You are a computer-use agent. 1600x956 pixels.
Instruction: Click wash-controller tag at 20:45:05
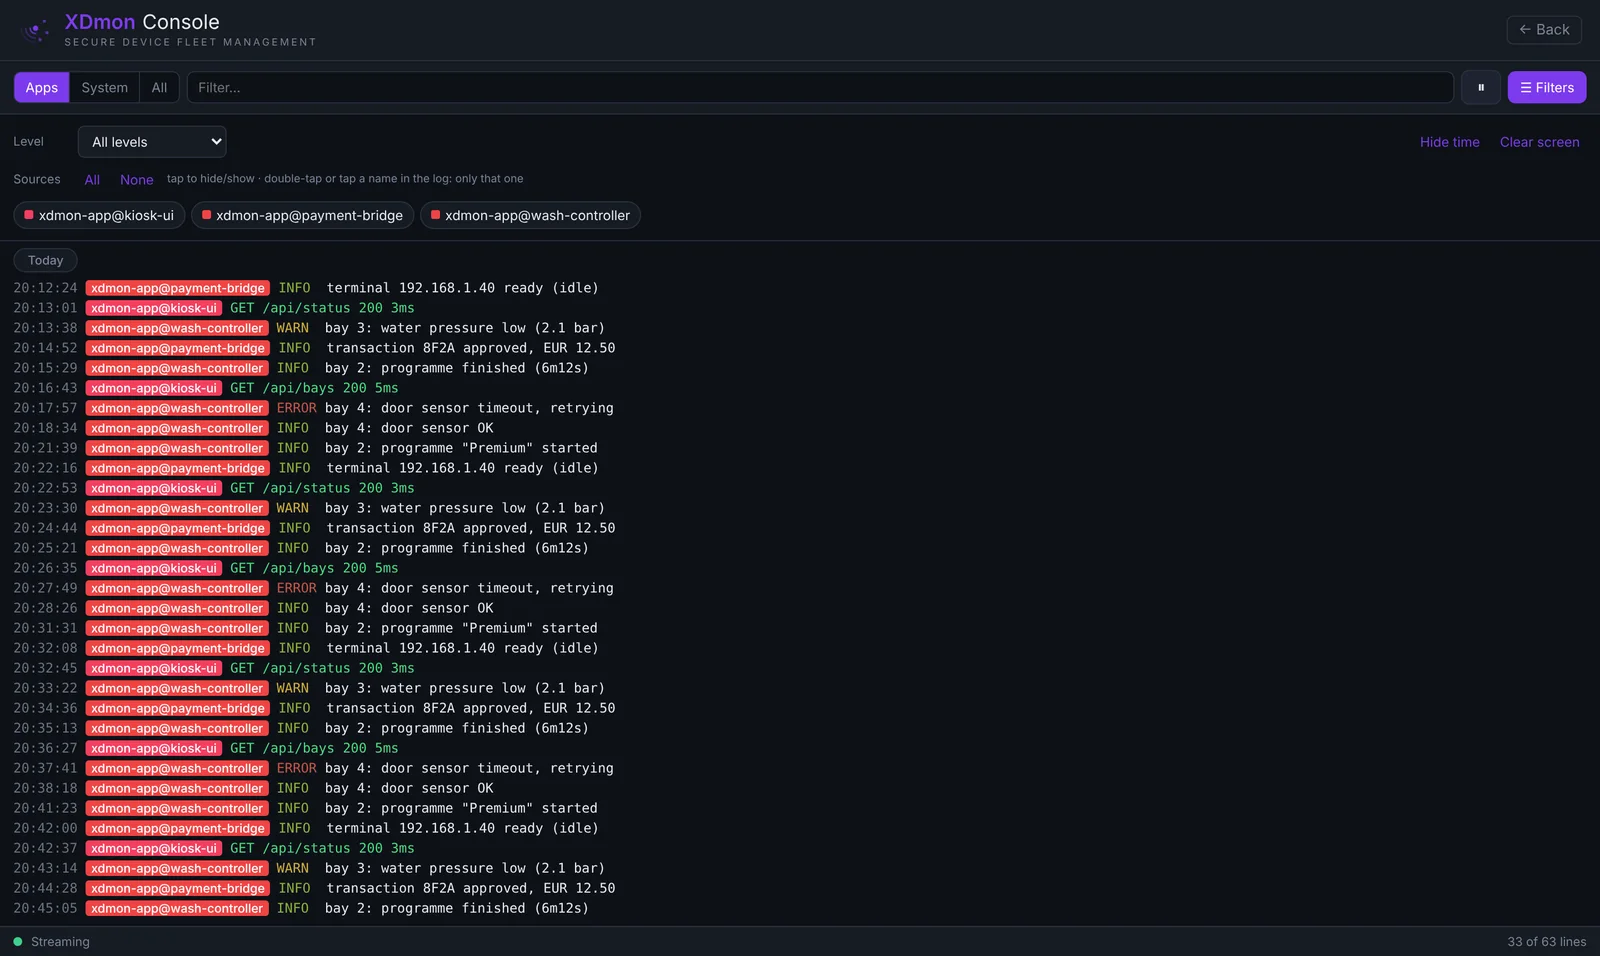point(177,908)
